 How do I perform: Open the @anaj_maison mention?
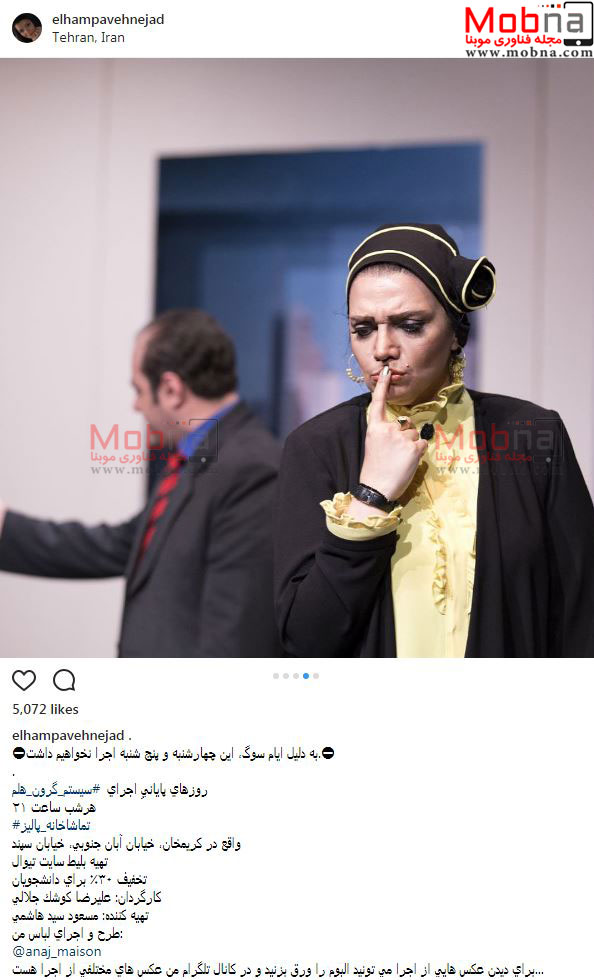click(56, 951)
